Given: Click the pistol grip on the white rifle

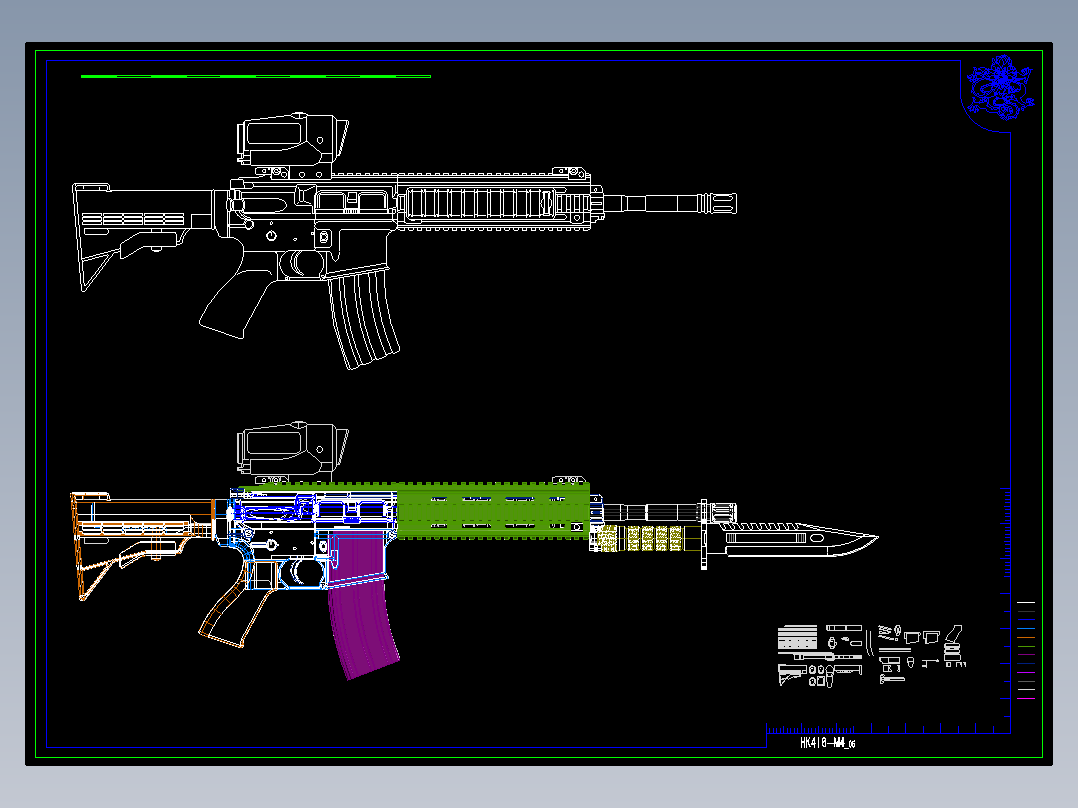Looking at the screenshot, I should (230, 305).
